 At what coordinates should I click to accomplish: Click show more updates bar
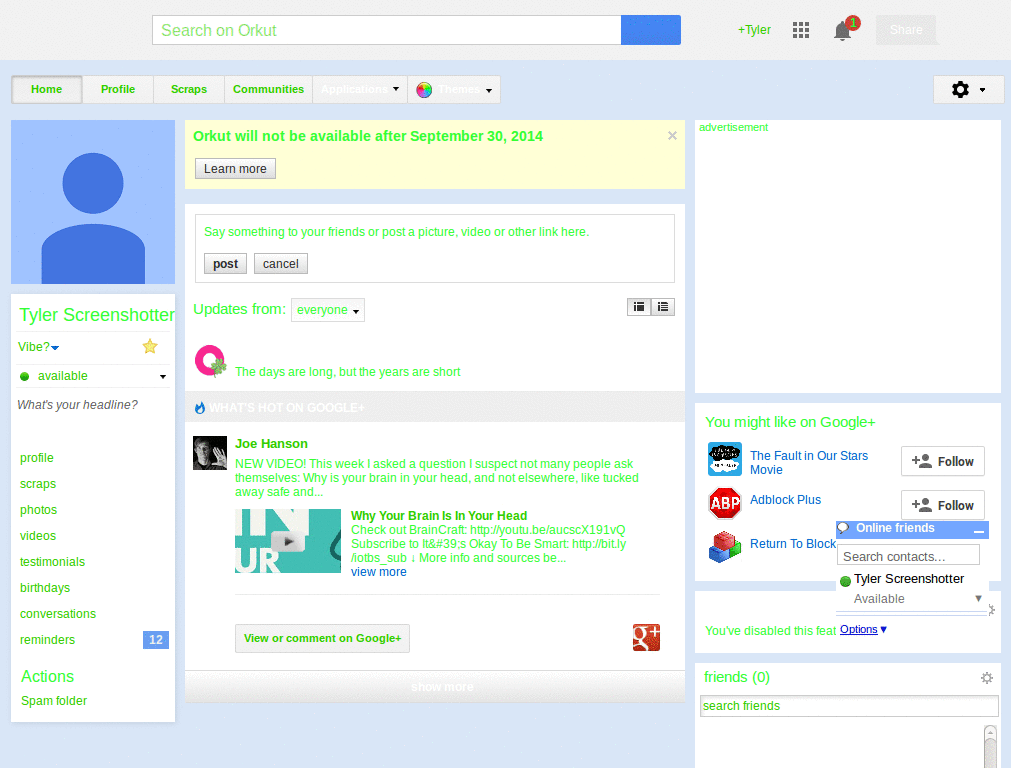tap(435, 687)
